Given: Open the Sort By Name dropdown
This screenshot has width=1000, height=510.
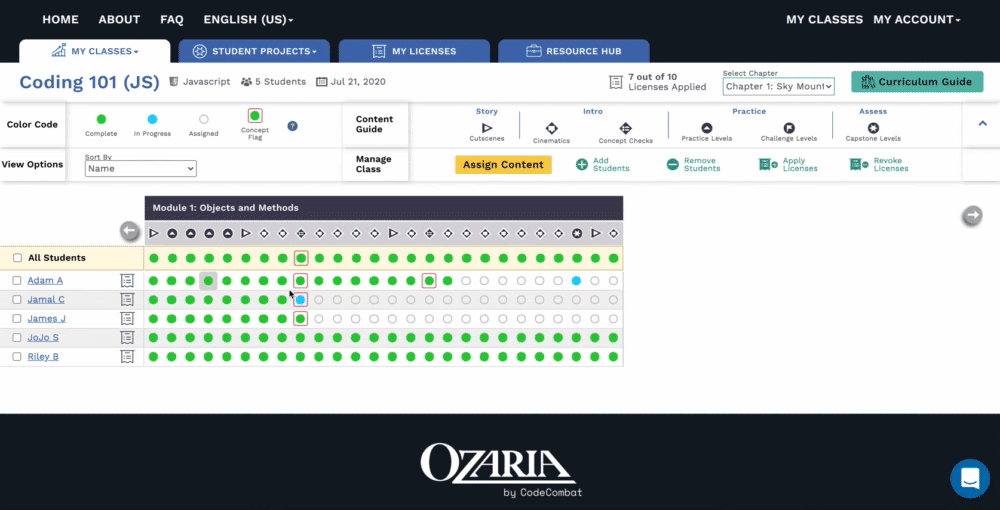Looking at the screenshot, I should (140, 169).
